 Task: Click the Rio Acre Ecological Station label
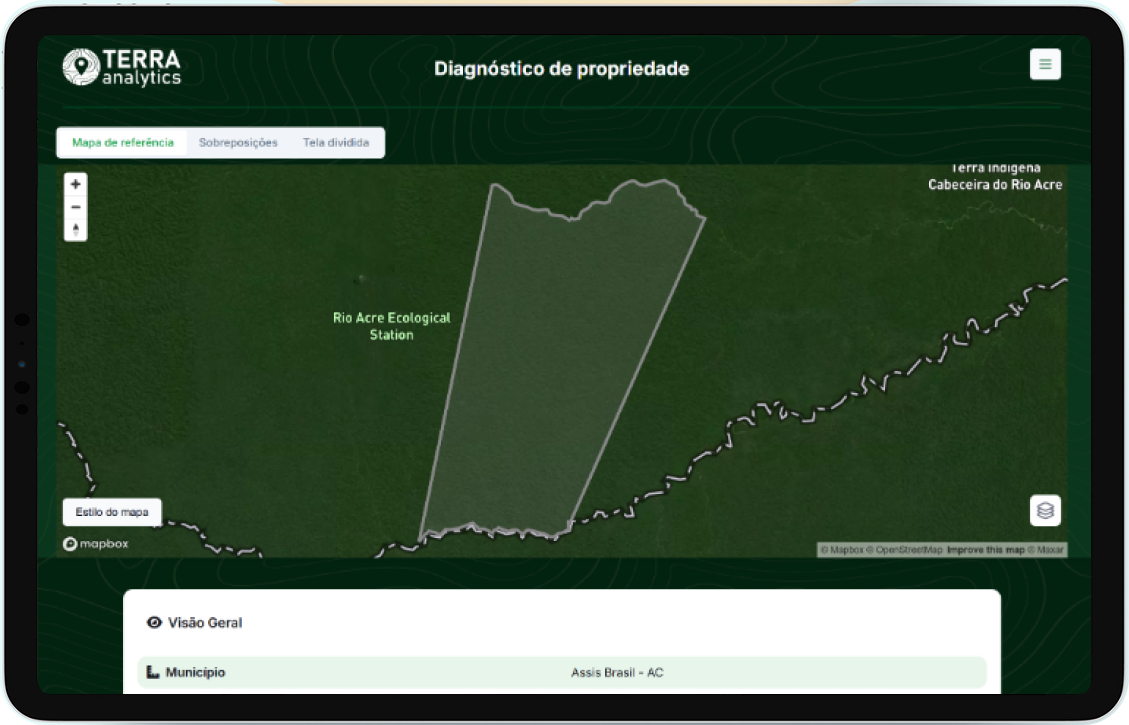[391, 326]
